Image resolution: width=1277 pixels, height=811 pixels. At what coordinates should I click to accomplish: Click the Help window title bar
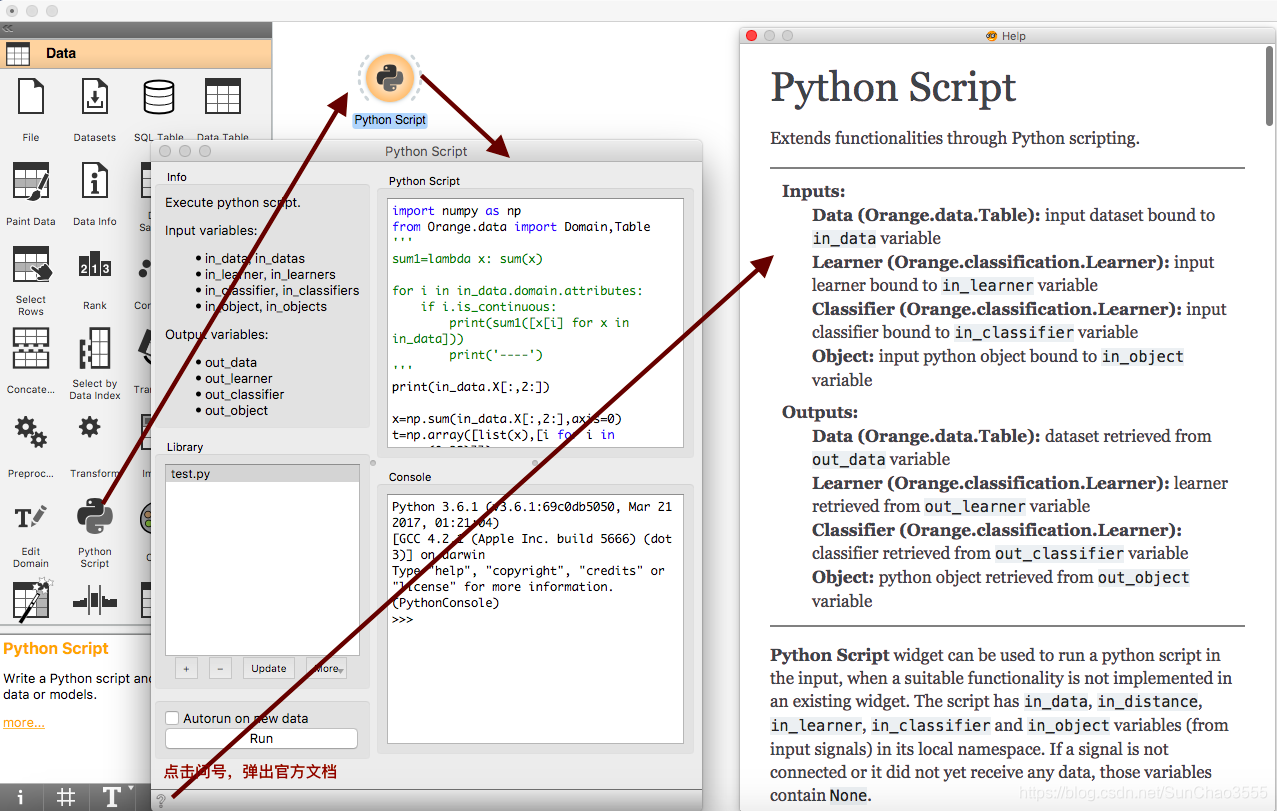(1008, 36)
